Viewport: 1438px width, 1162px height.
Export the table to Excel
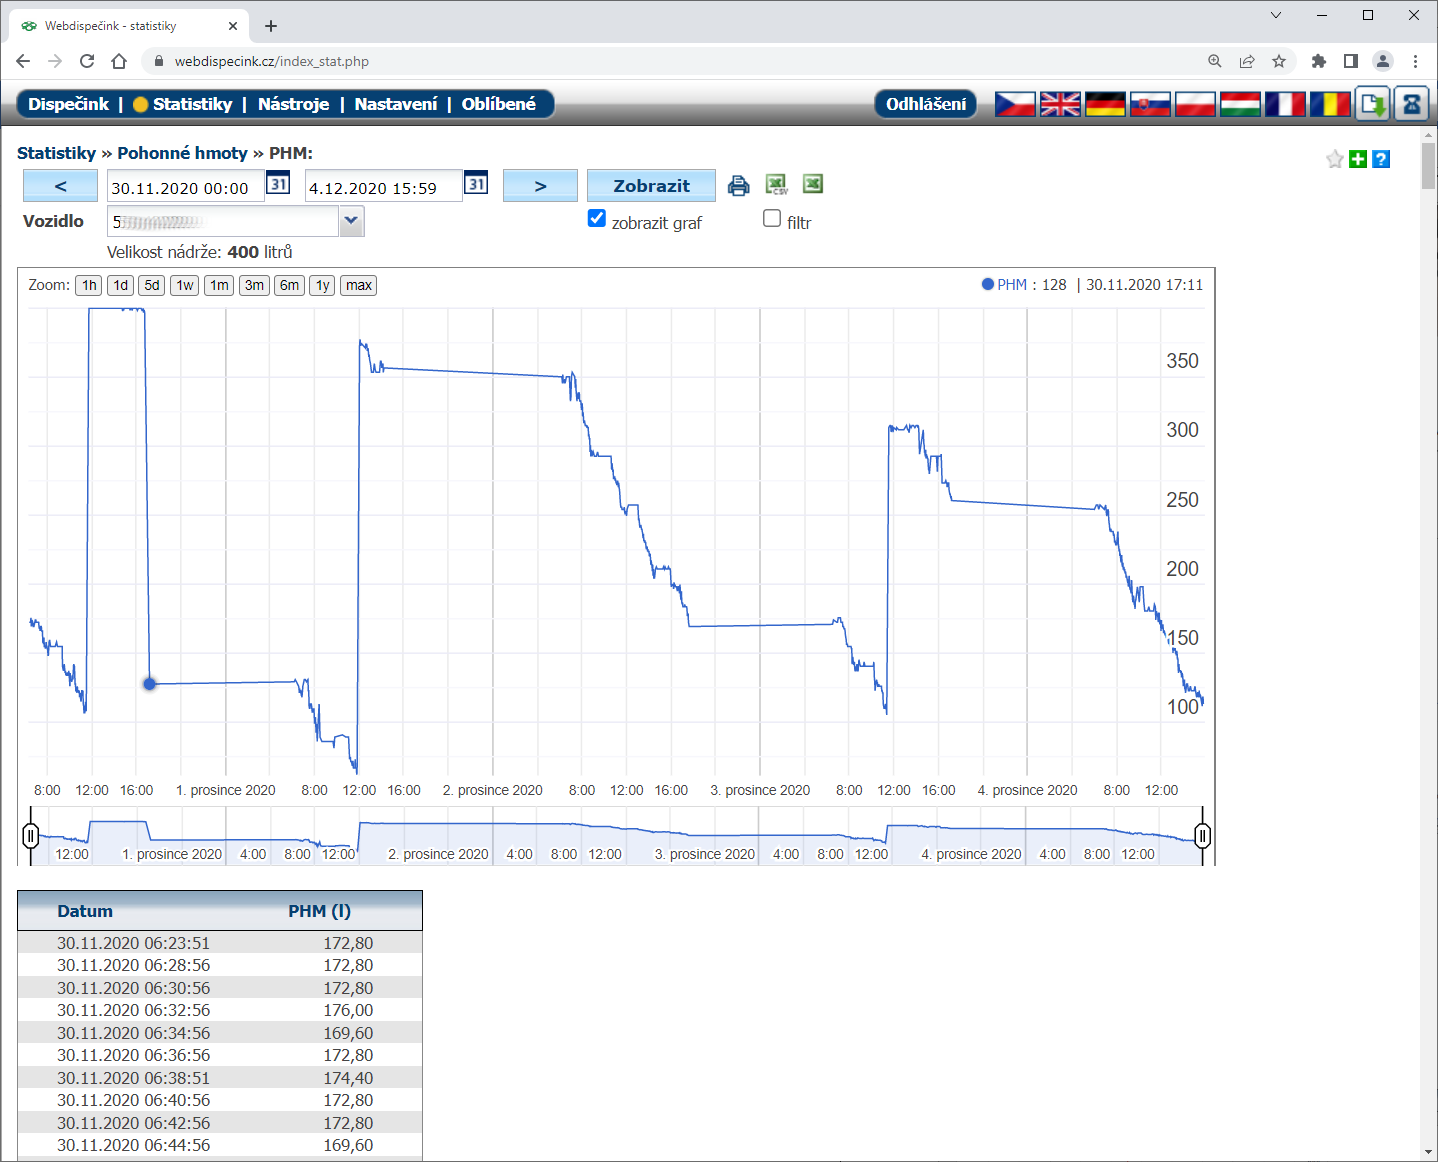813,184
